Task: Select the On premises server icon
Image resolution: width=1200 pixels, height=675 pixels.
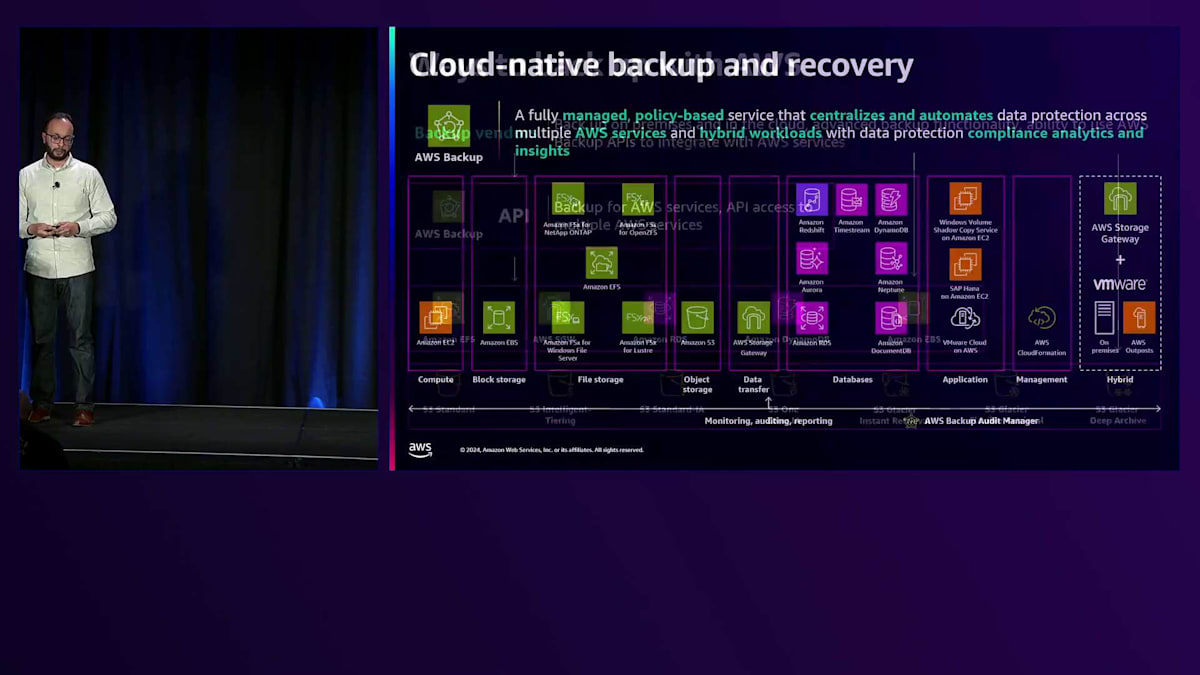Action: (x=1104, y=317)
